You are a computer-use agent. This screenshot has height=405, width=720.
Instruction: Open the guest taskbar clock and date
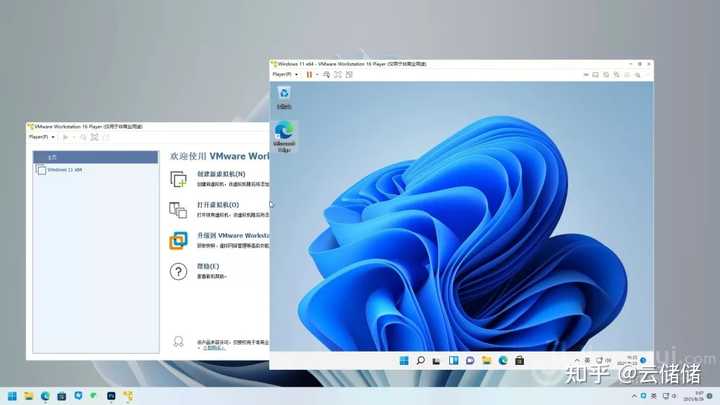coord(628,360)
